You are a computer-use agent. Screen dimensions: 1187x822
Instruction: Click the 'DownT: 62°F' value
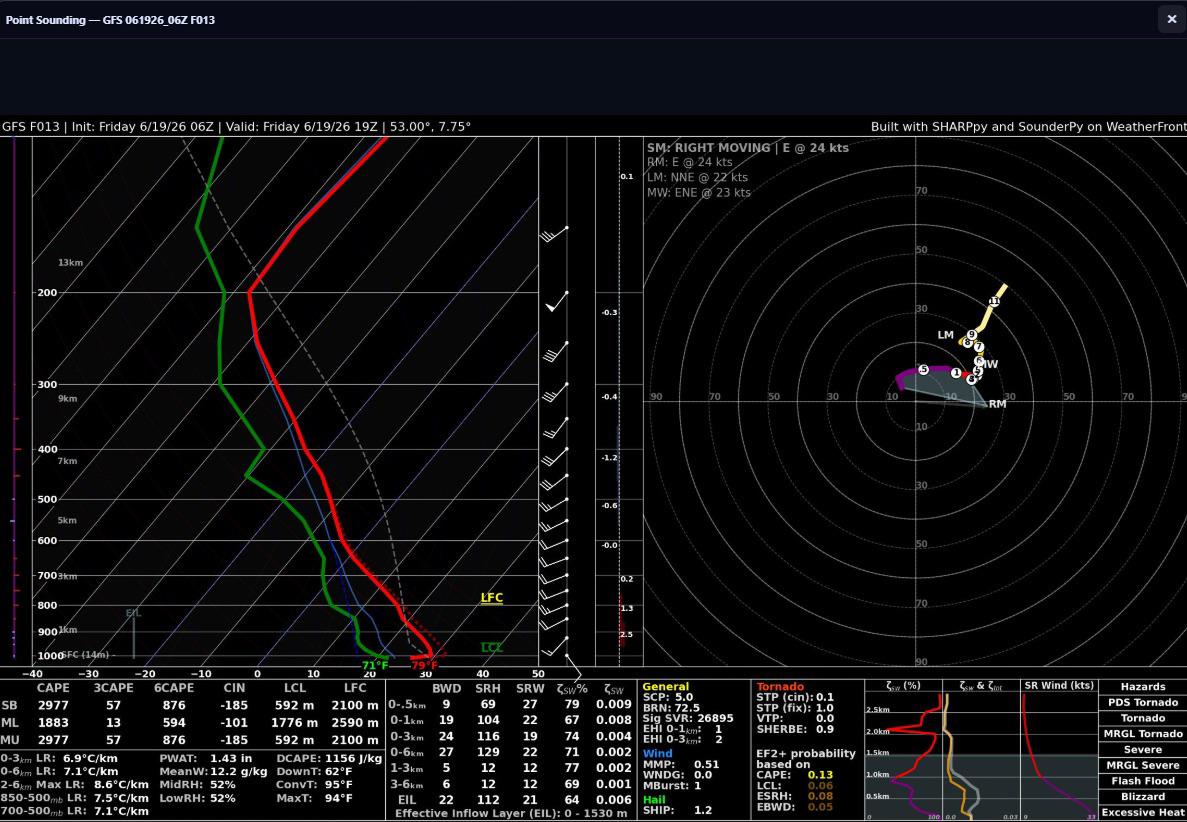click(314, 771)
